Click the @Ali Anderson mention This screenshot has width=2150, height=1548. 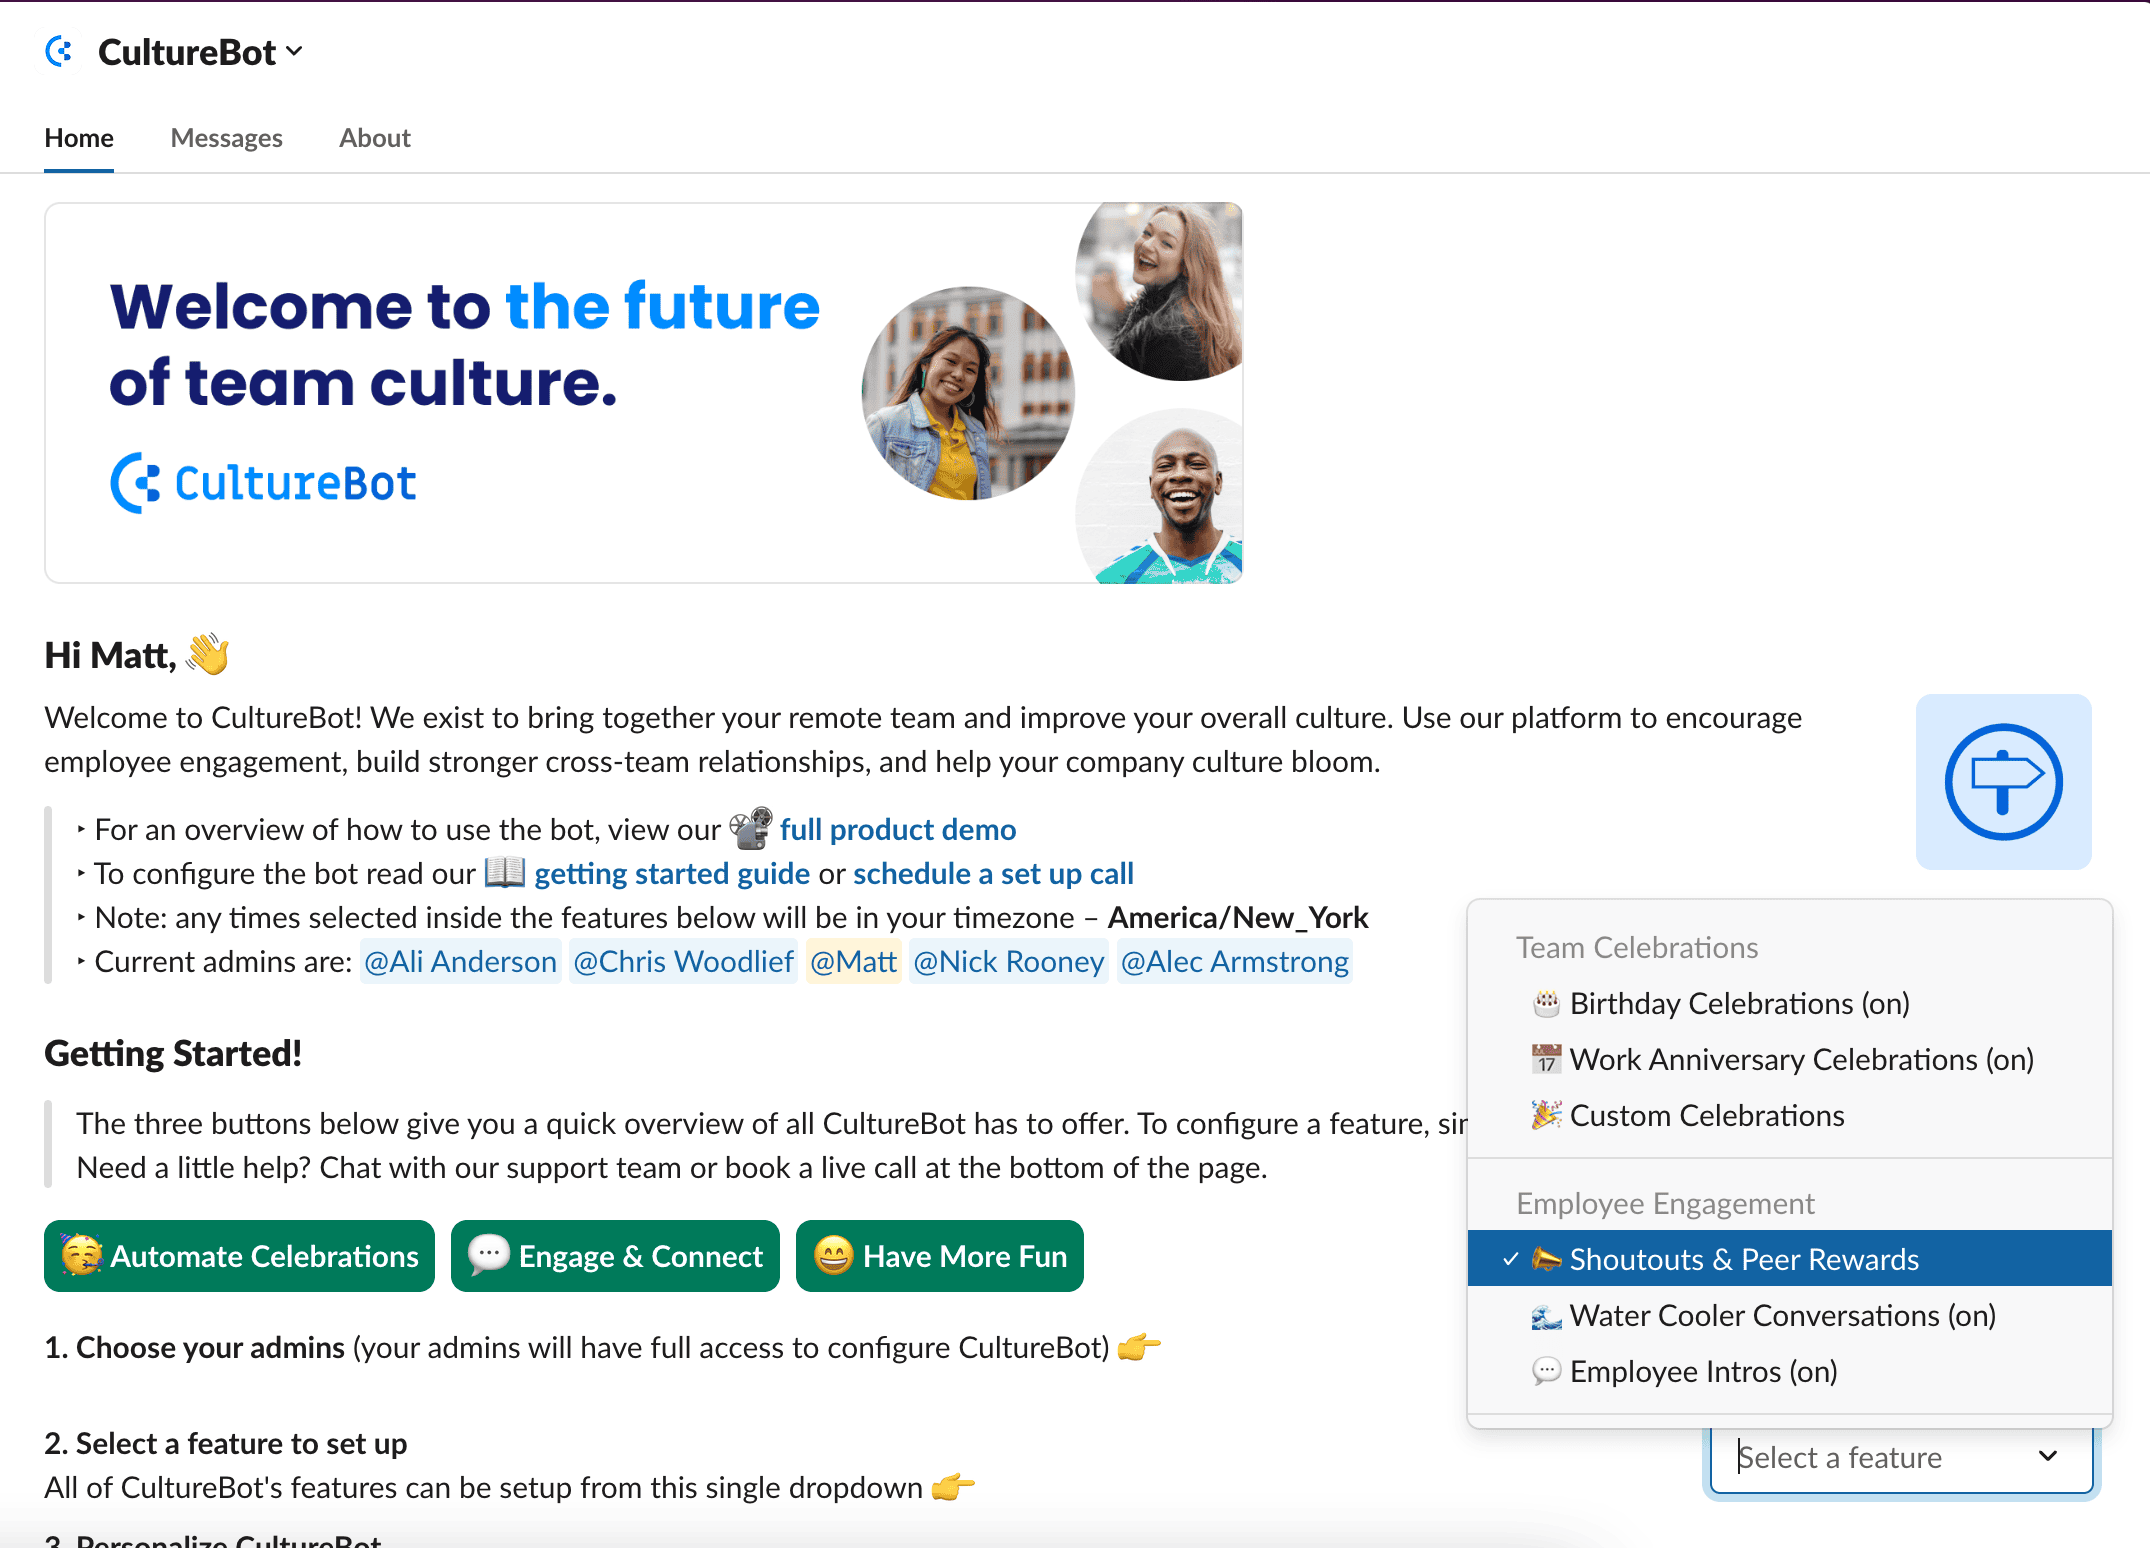[460, 961]
